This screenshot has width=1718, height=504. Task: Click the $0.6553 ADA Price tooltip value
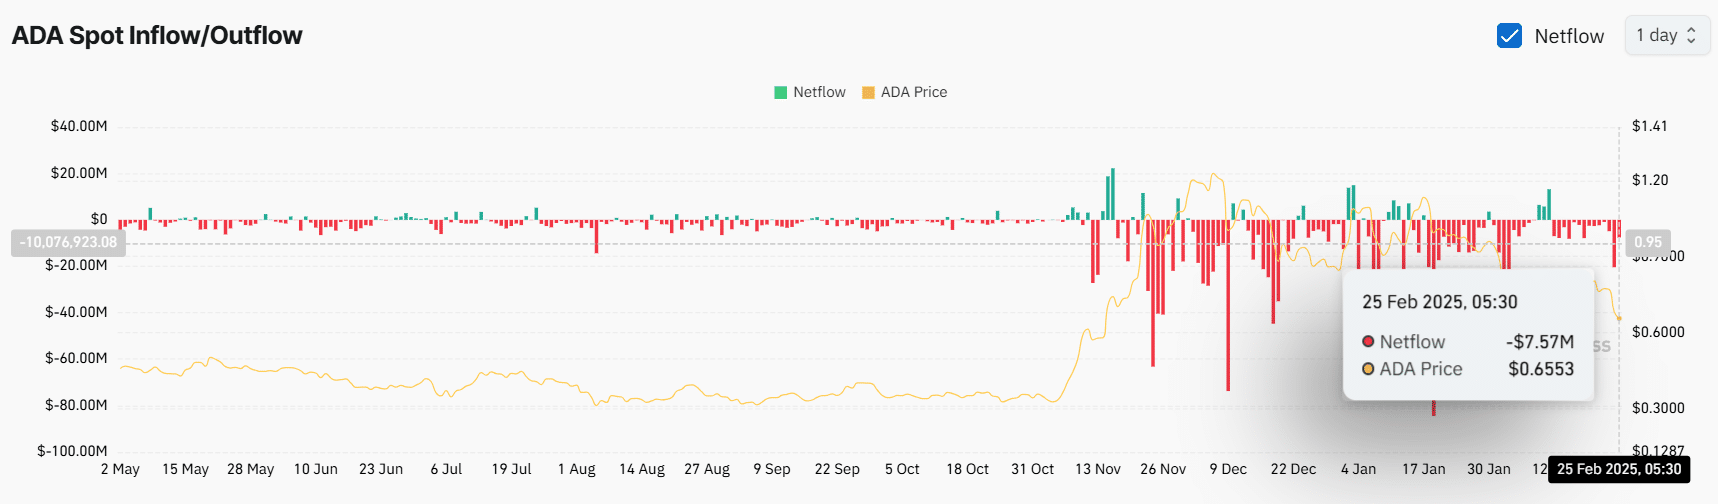[x=1540, y=369]
